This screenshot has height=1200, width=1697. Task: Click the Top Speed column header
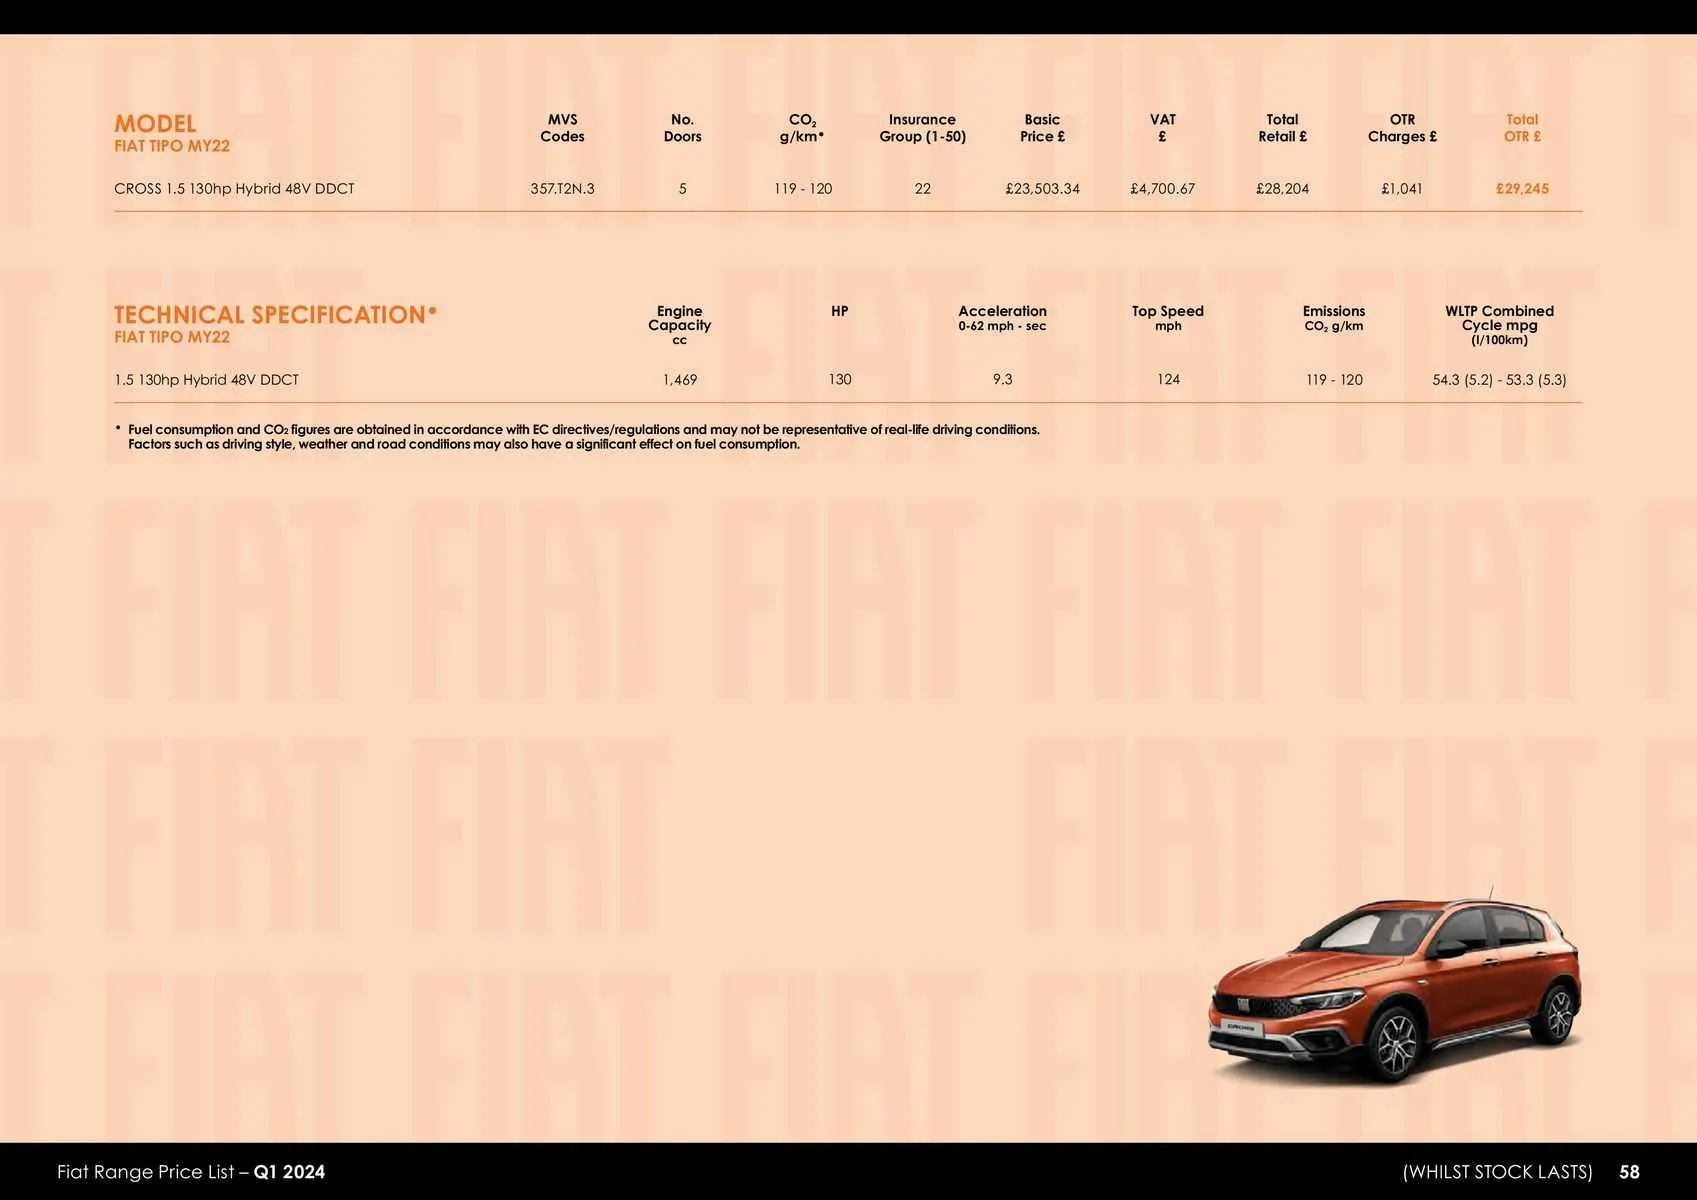click(1168, 318)
